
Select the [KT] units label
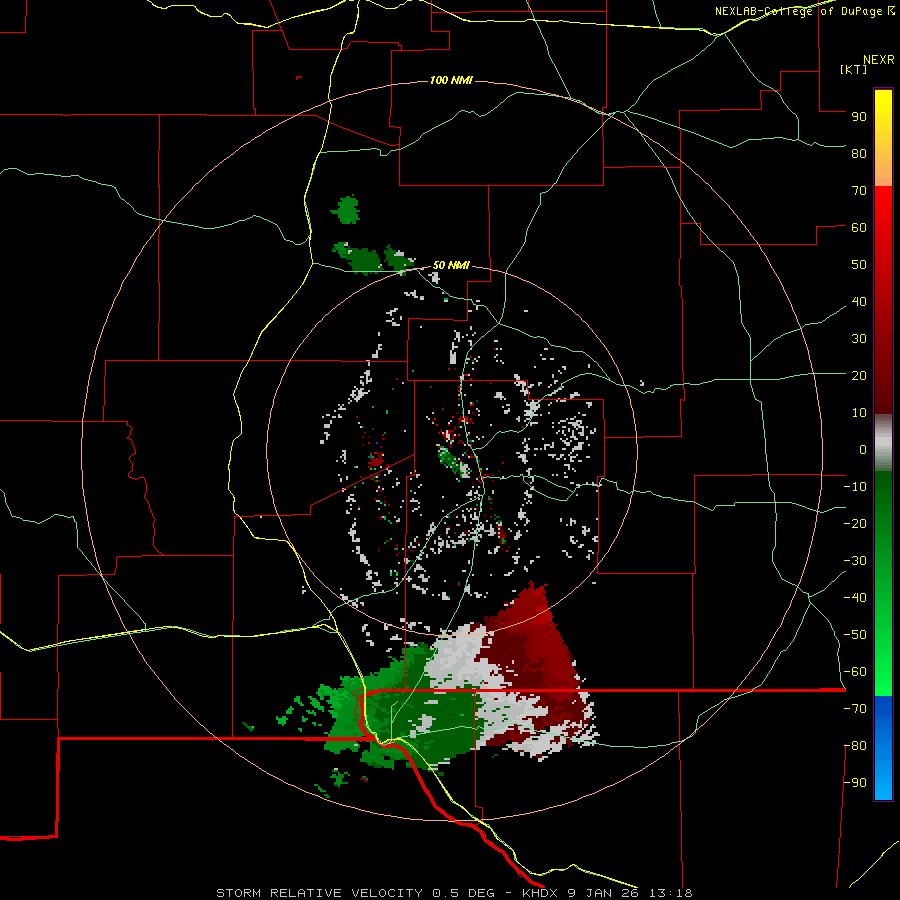(854, 69)
